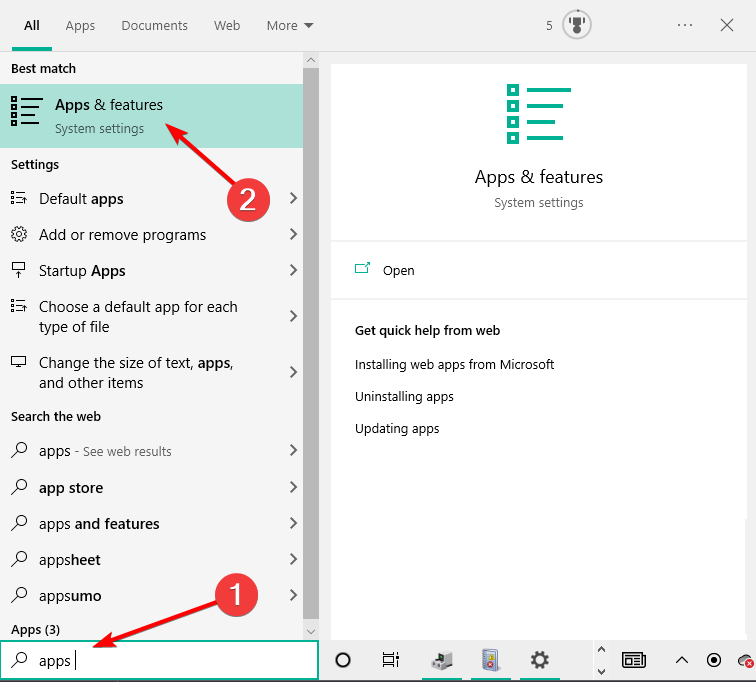Click the large Apps & features preview icon

tap(539, 114)
